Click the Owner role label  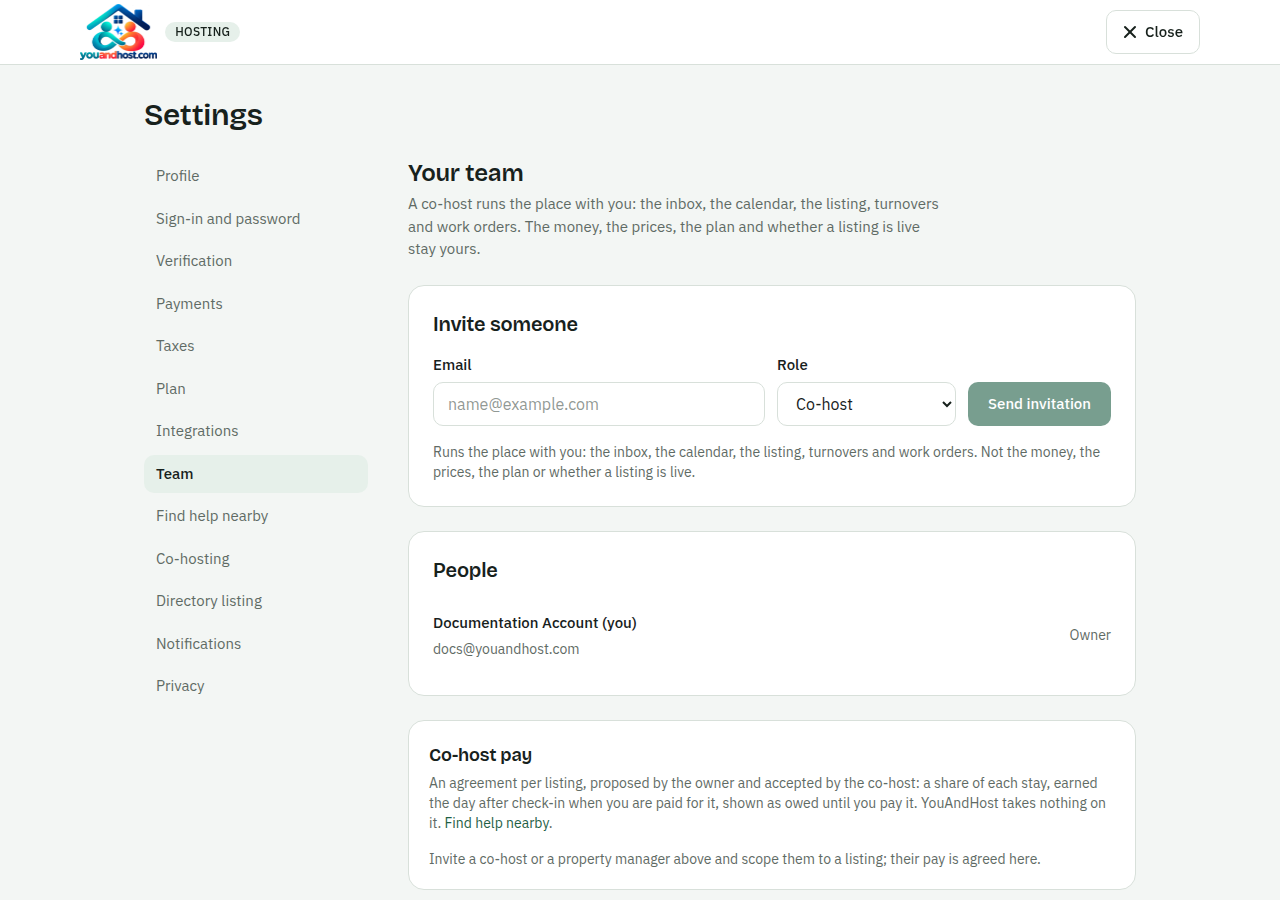(1090, 635)
